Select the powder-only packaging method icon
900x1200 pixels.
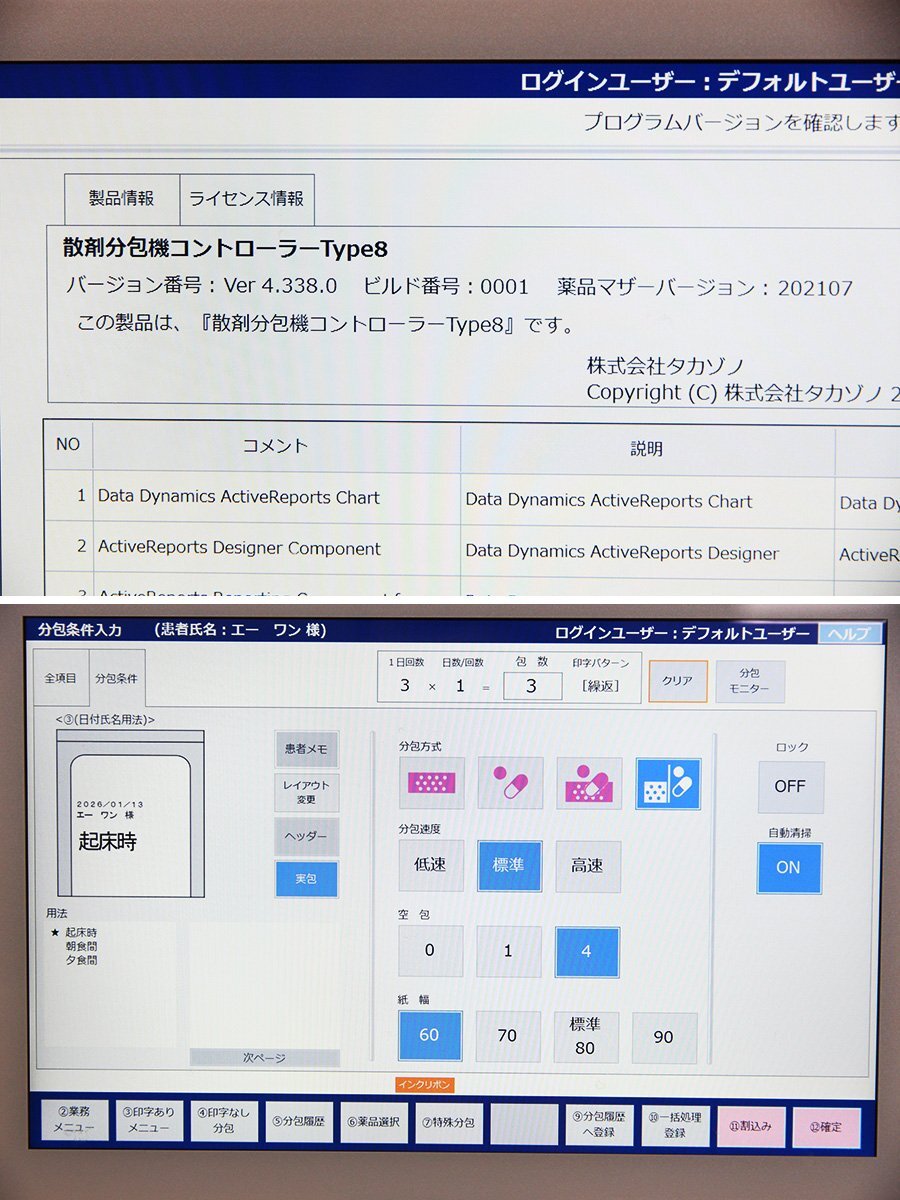[431, 782]
